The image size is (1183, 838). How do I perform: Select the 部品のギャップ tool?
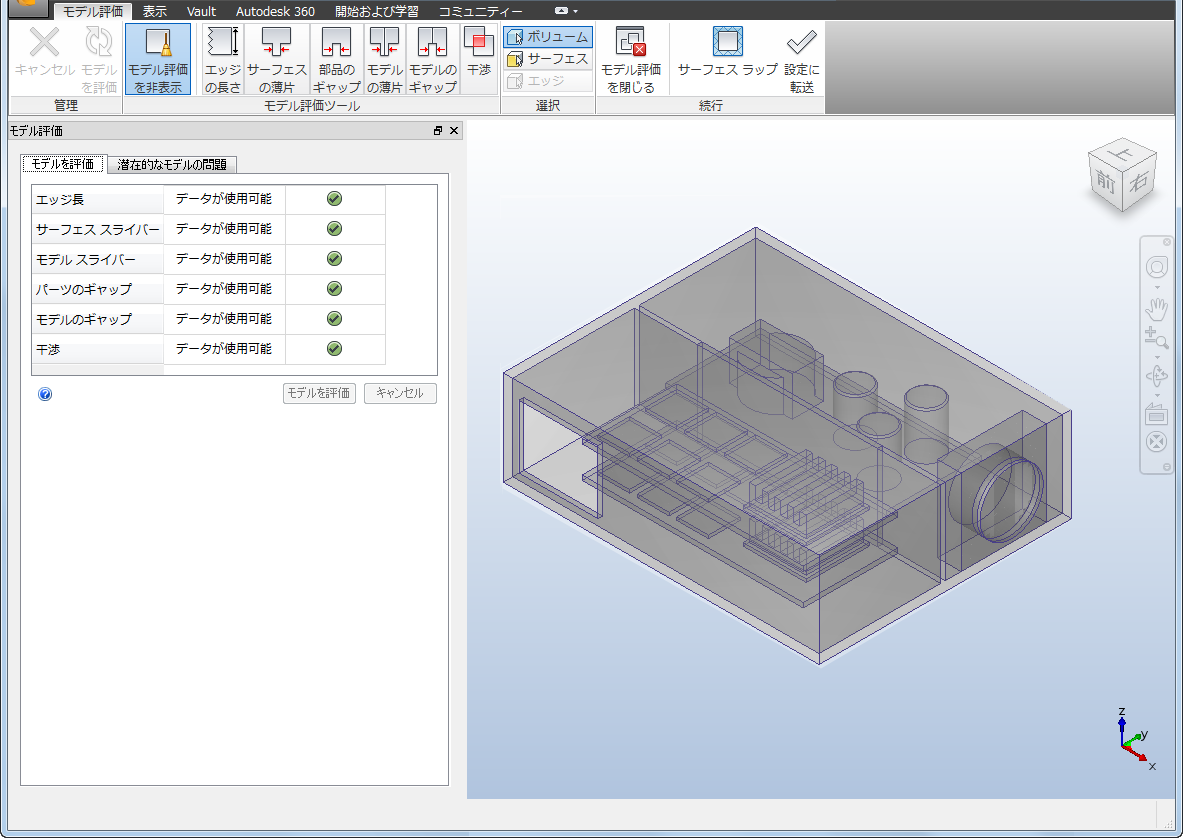pyautogui.click(x=336, y=59)
